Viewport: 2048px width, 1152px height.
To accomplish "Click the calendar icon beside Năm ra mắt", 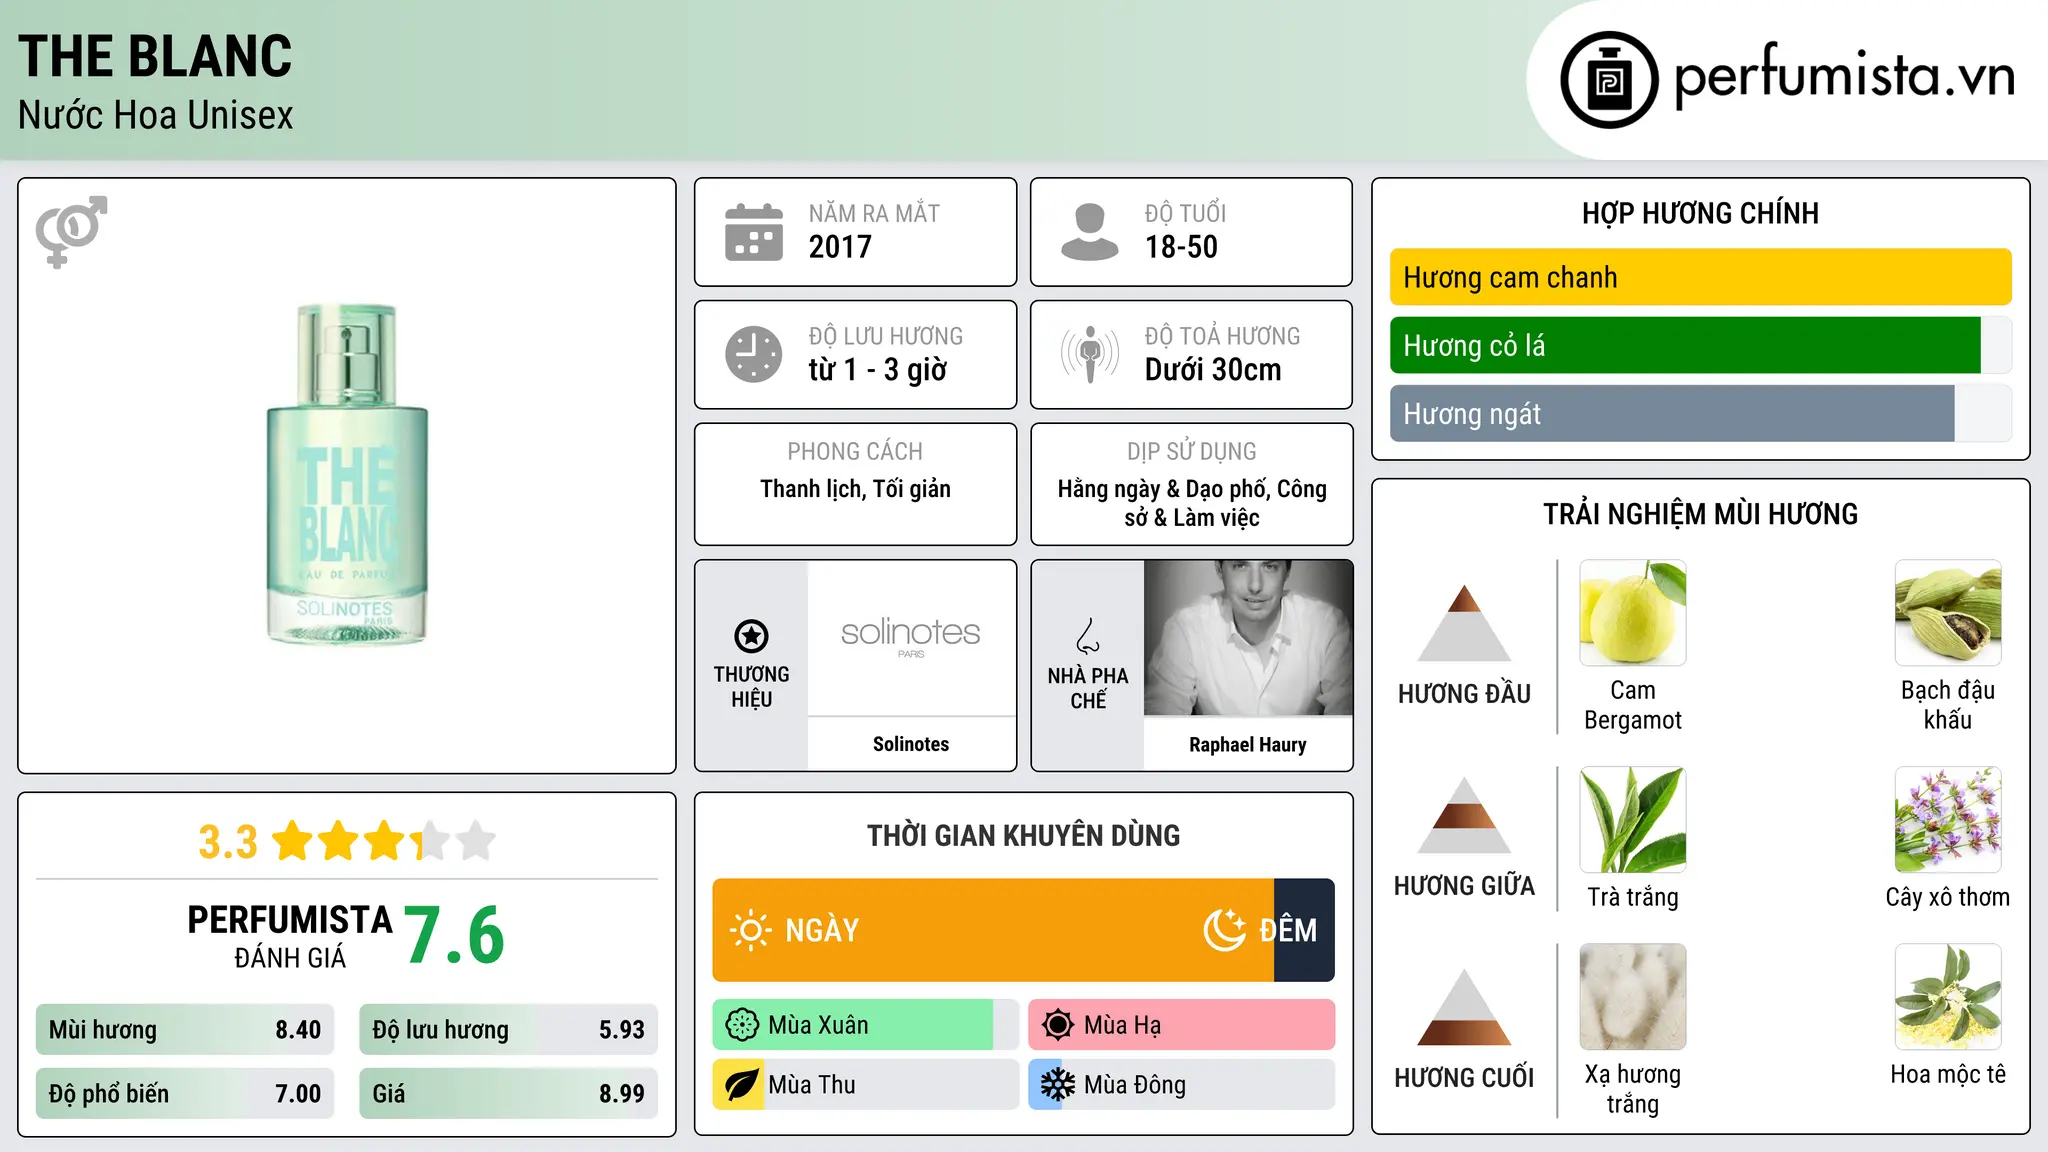I will click(754, 232).
